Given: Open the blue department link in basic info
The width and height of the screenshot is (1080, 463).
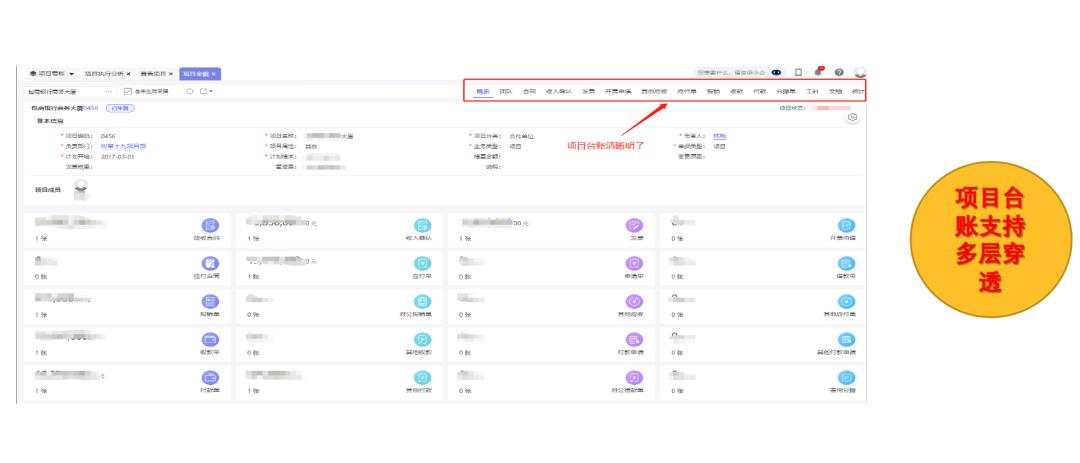Looking at the screenshot, I should click(123, 146).
